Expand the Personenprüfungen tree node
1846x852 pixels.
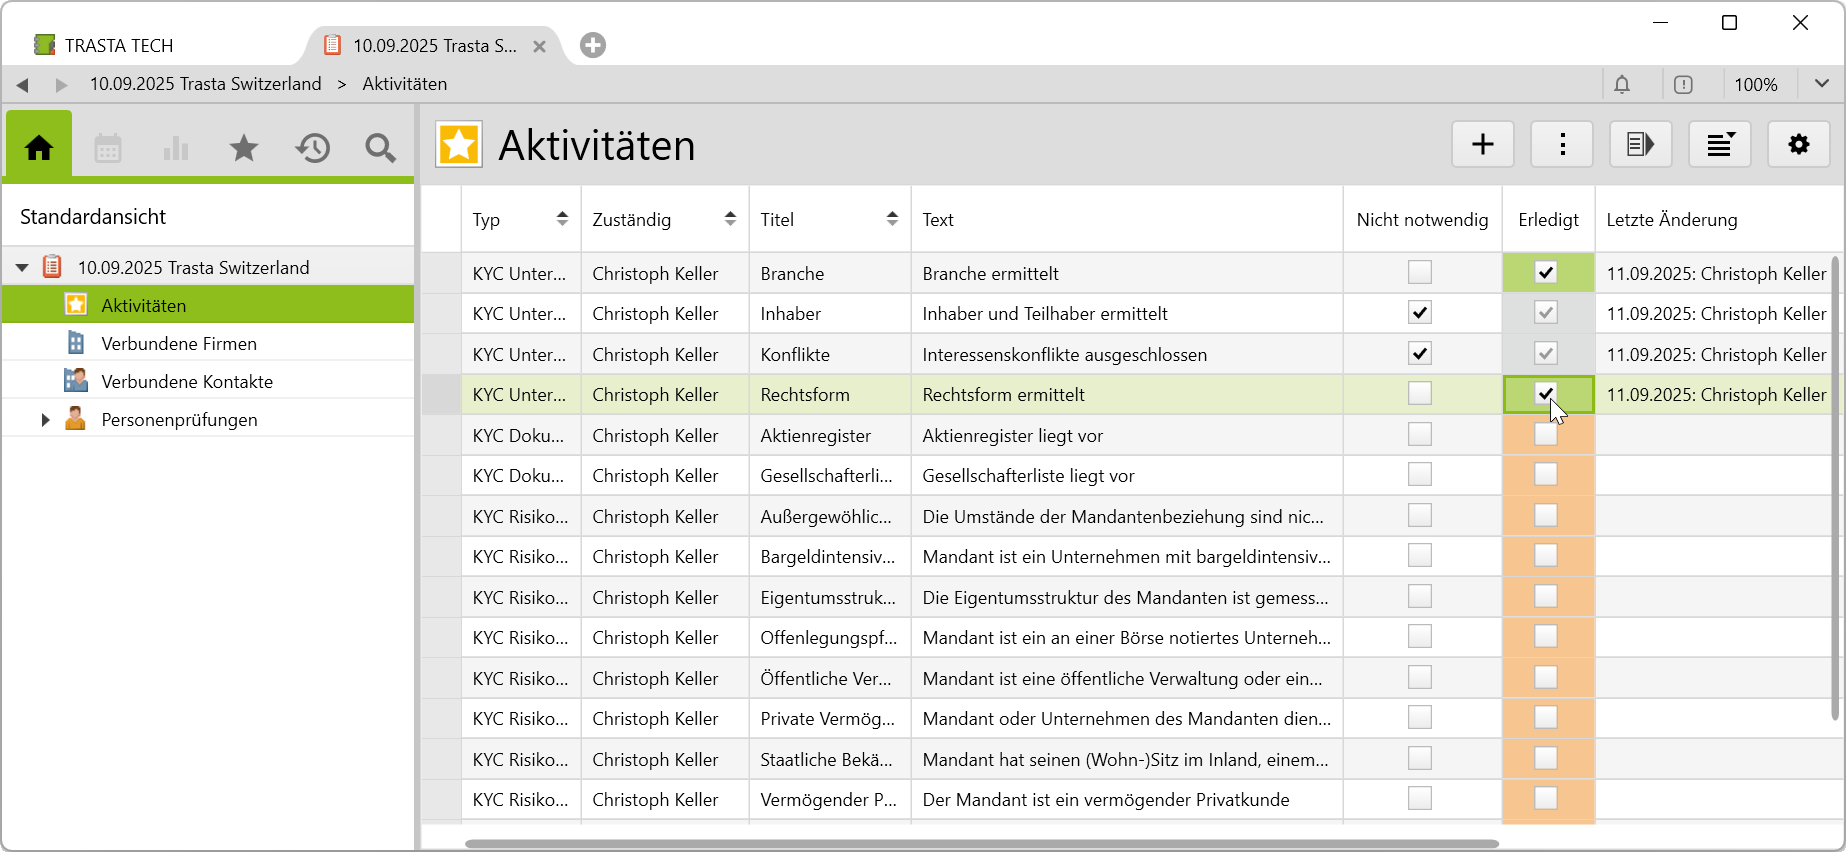[45, 420]
